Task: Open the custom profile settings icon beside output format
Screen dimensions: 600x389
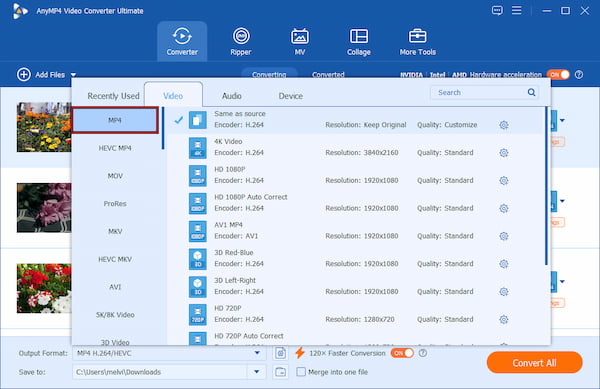Action: [280, 353]
